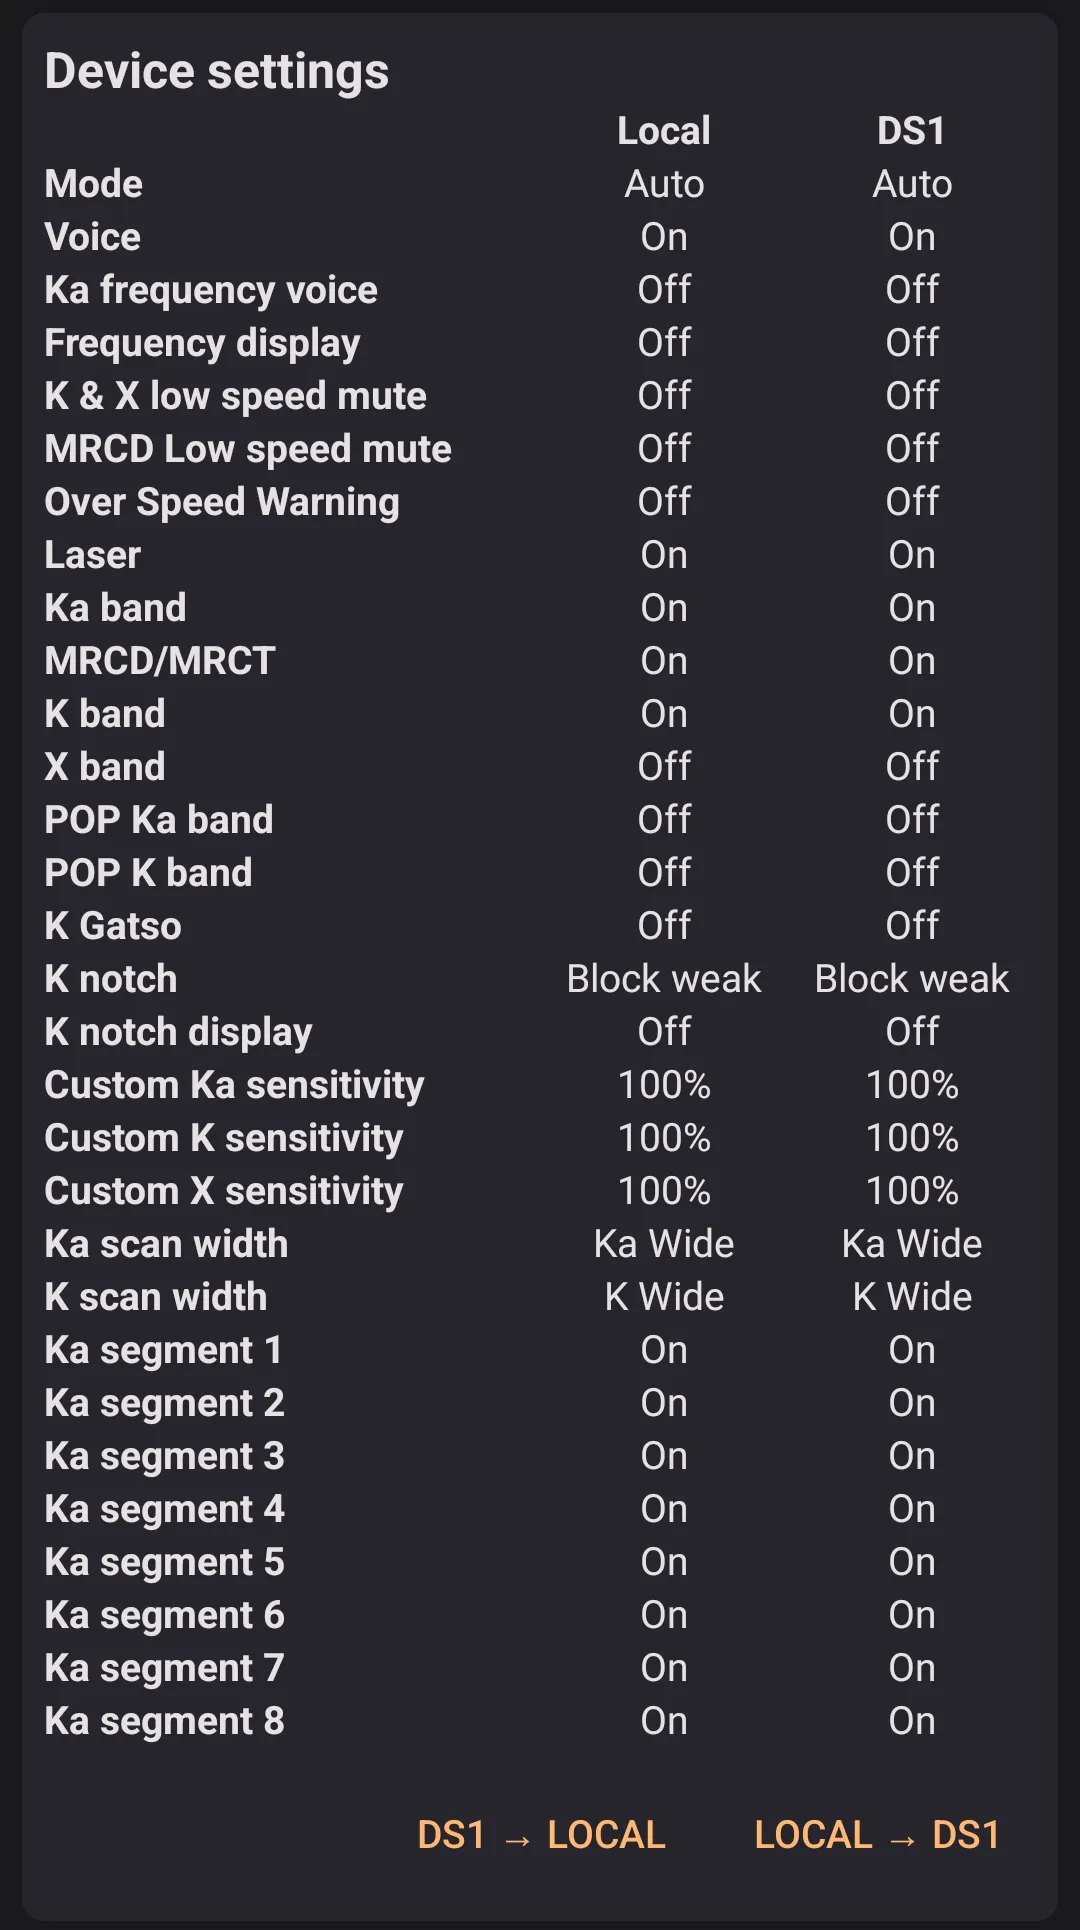Click the Device settings heading
Screen dimensions: 1080x1930
pyautogui.click(x=217, y=72)
